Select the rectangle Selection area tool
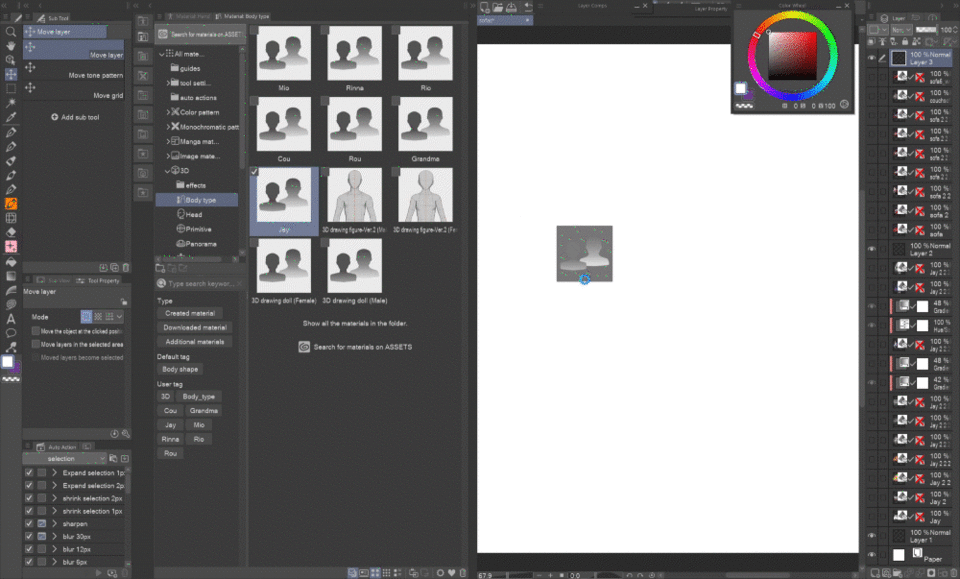Screen dimensions: 960x579 point(10,89)
